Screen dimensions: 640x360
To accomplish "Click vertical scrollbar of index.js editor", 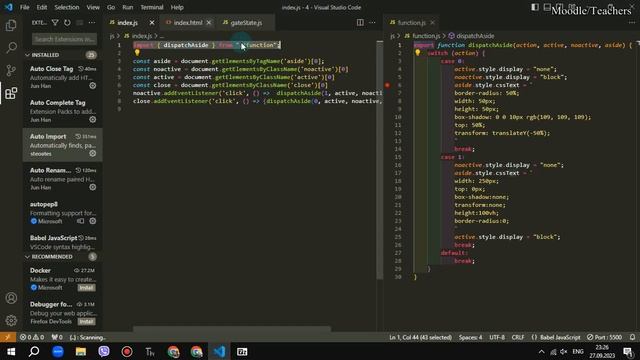I will coord(380,160).
